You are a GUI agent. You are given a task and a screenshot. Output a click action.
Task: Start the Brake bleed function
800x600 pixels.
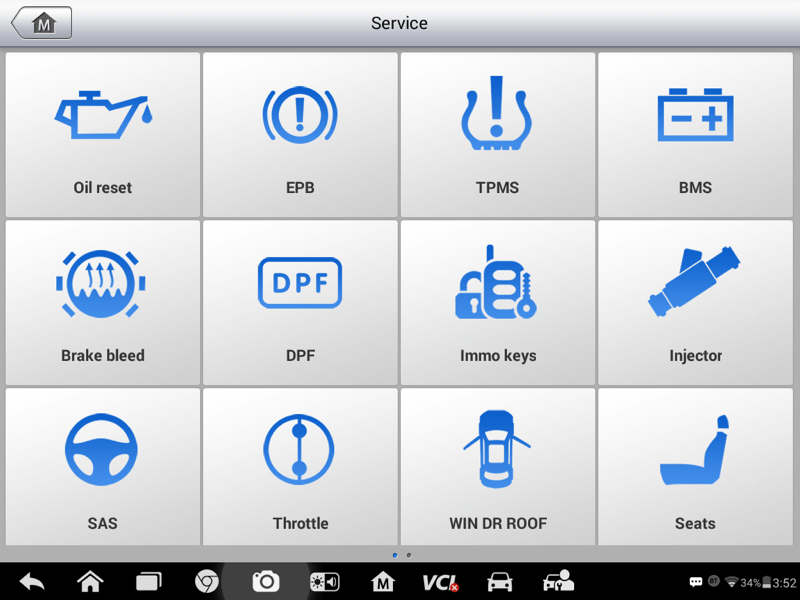point(103,303)
